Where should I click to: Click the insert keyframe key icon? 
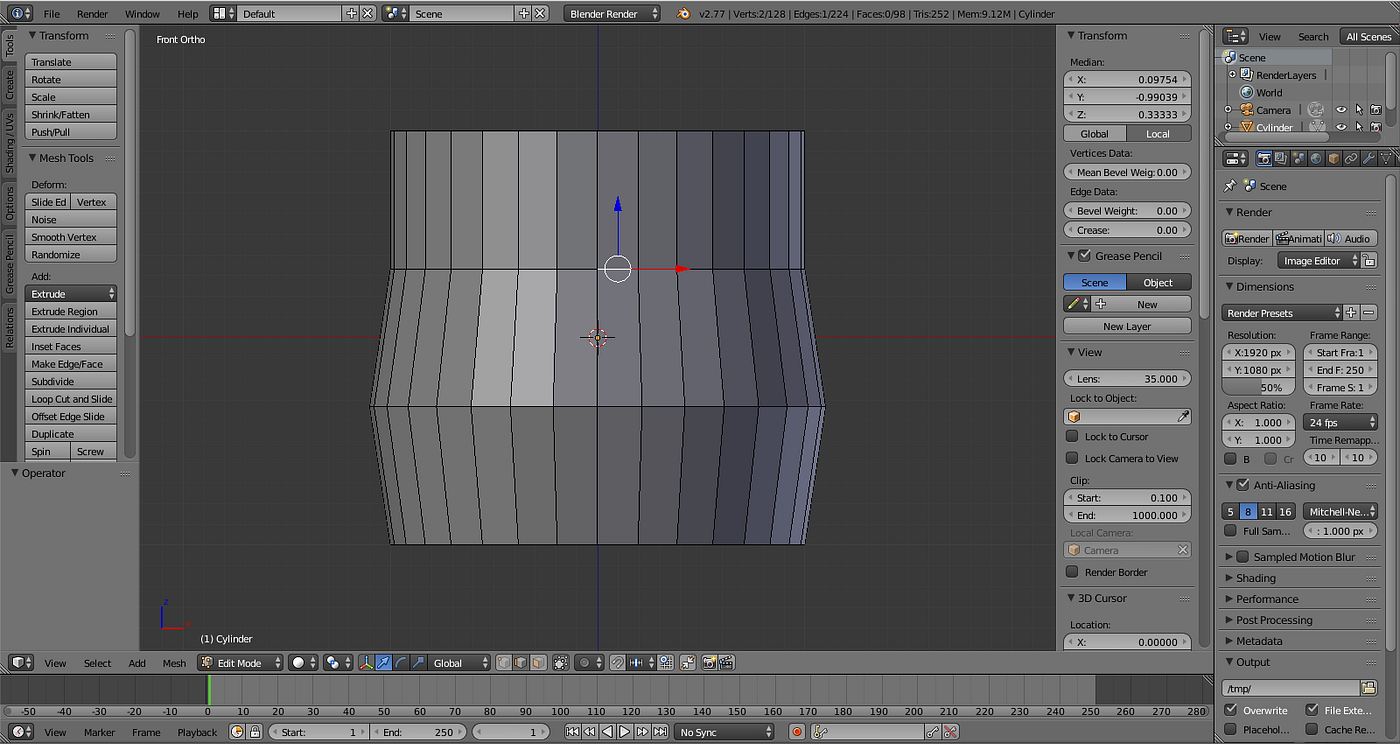(933, 732)
